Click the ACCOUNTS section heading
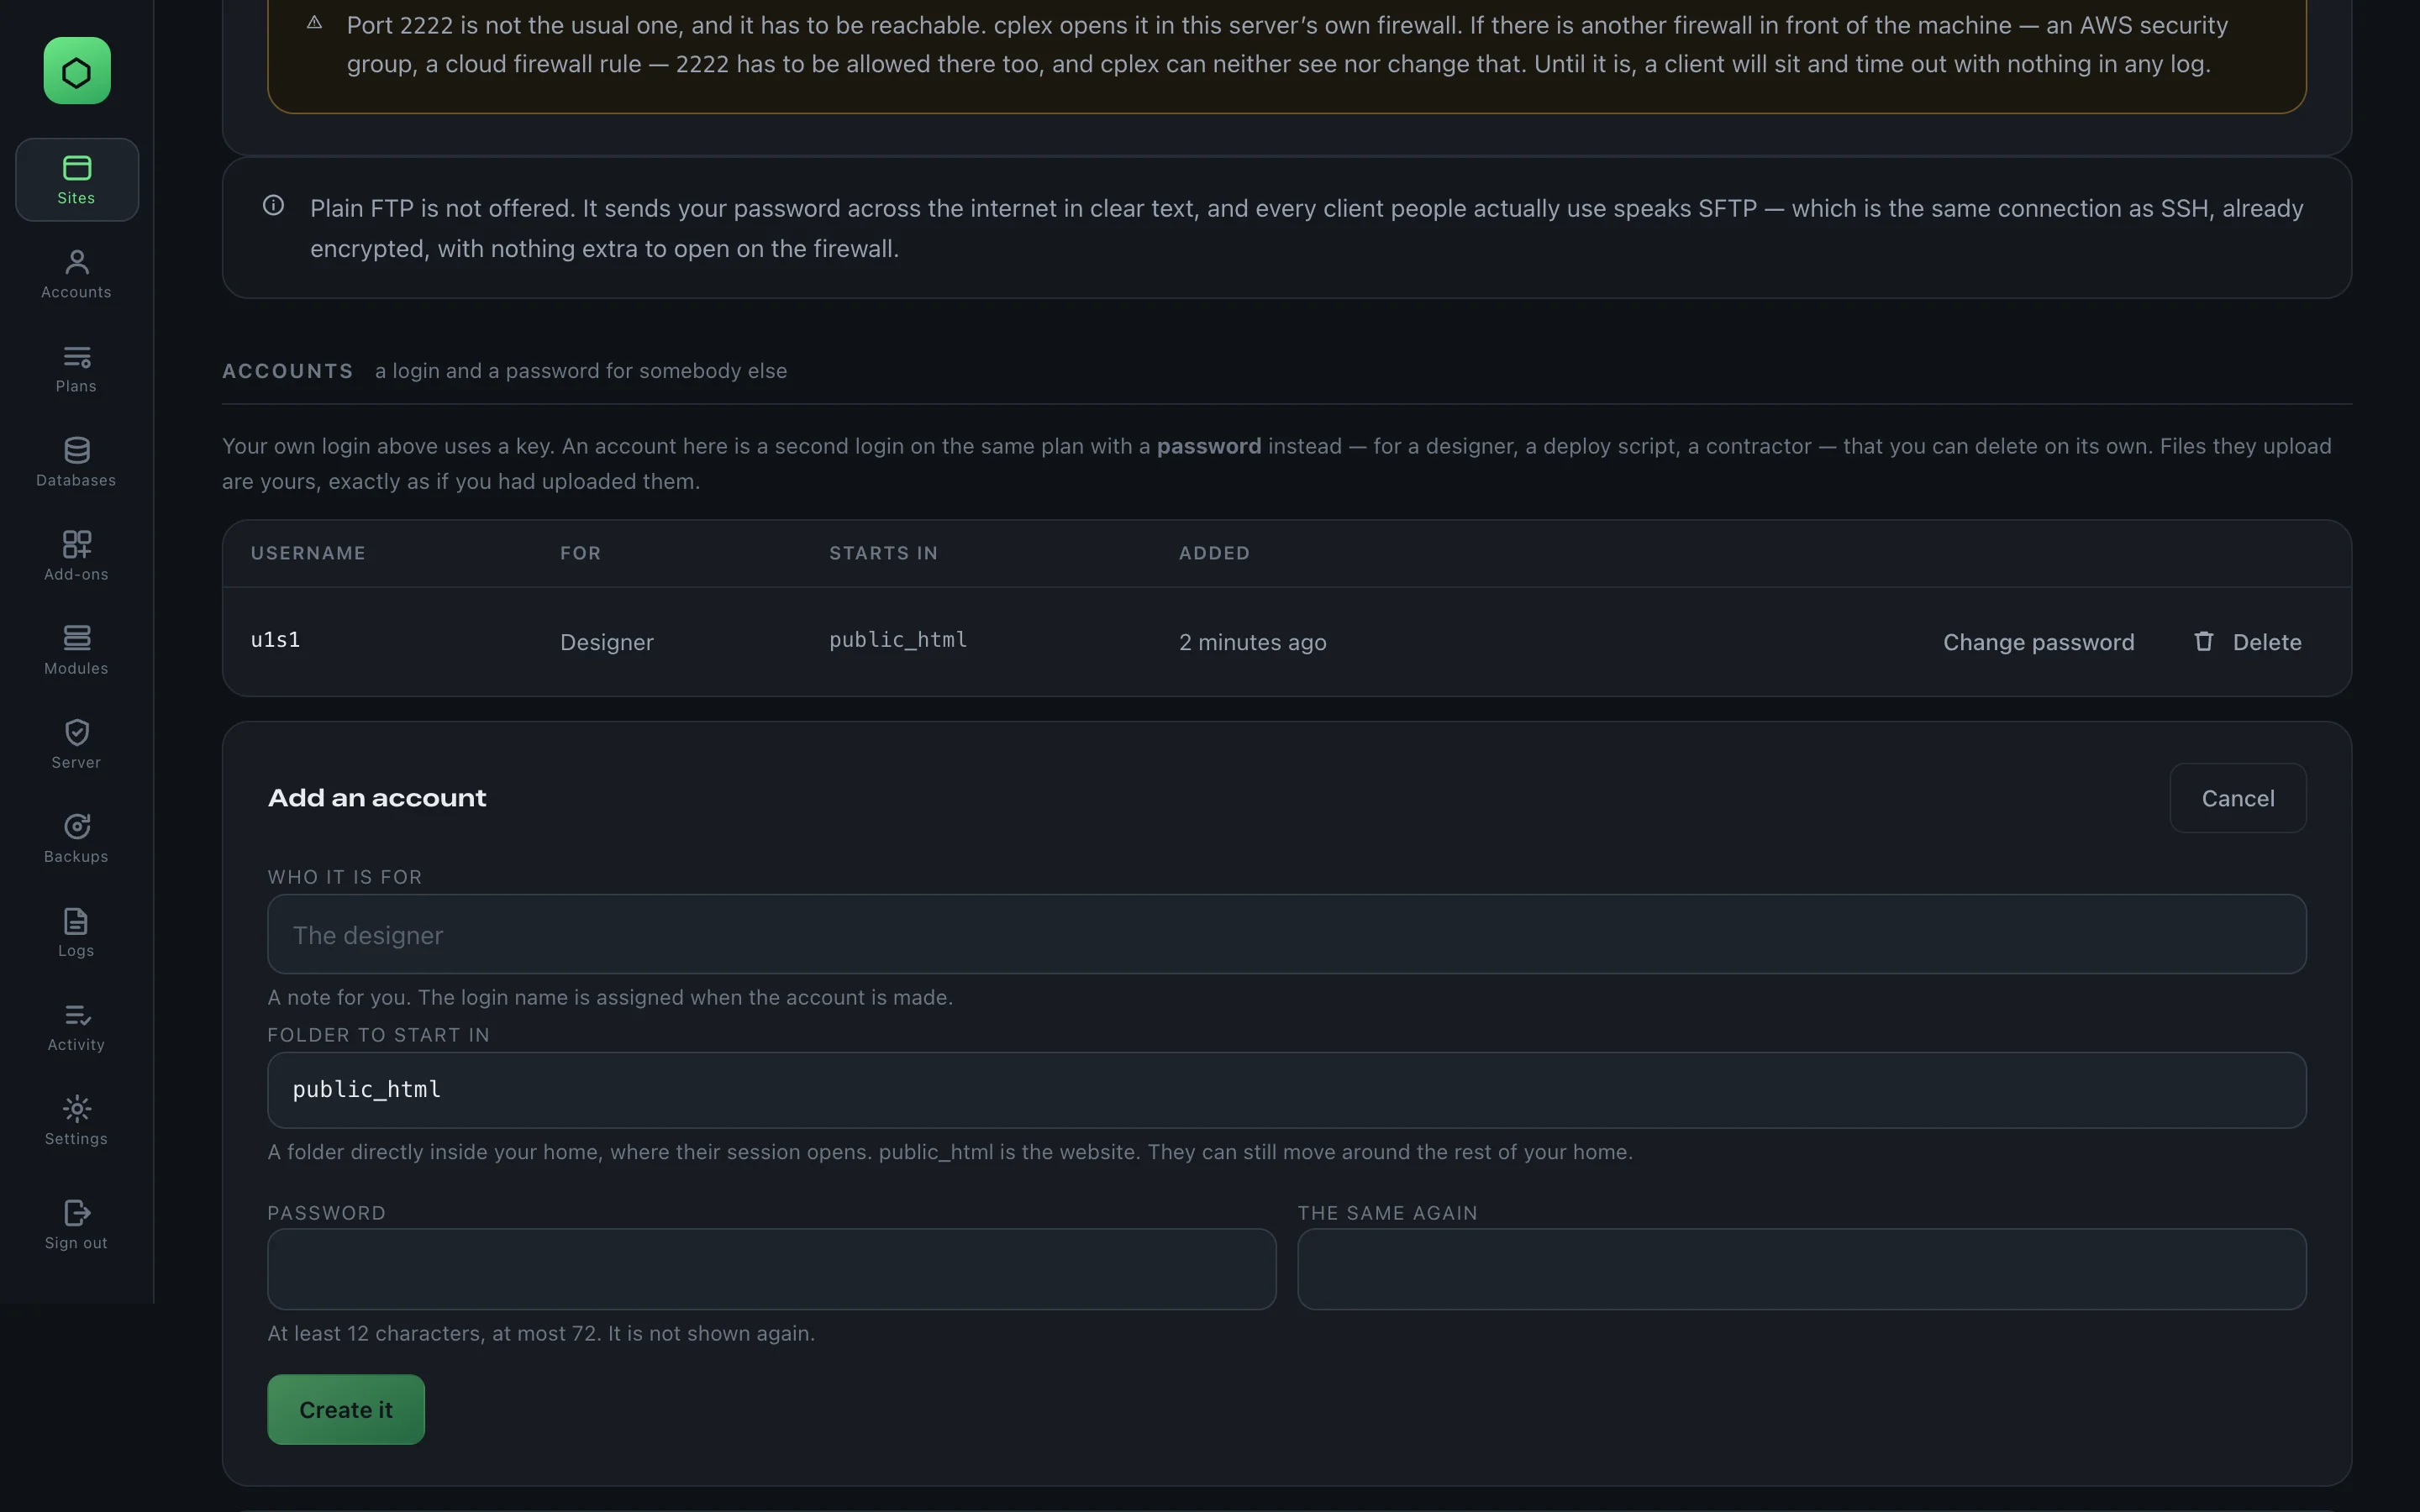Viewport: 2420px width, 1512px height. tap(287, 371)
